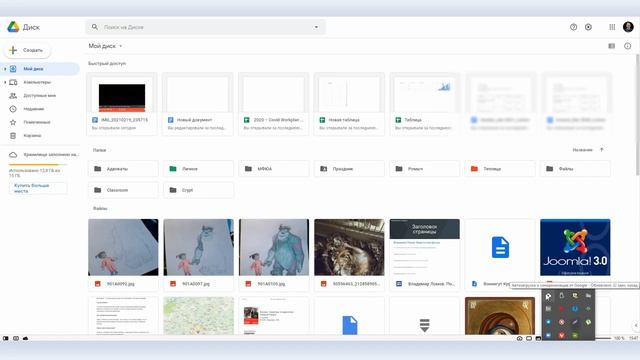640x360 pixels.
Task: Click the shared Праздник folder icon
Action: pos(324,169)
